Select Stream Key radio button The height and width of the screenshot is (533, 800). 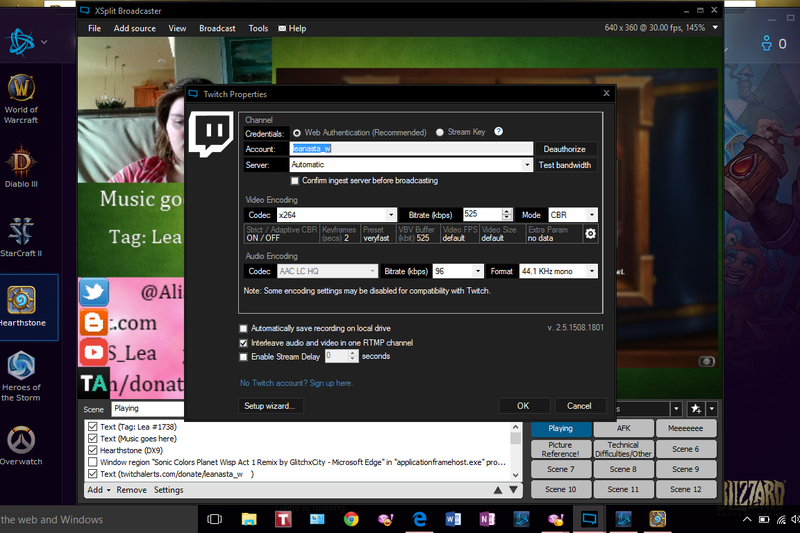440,132
